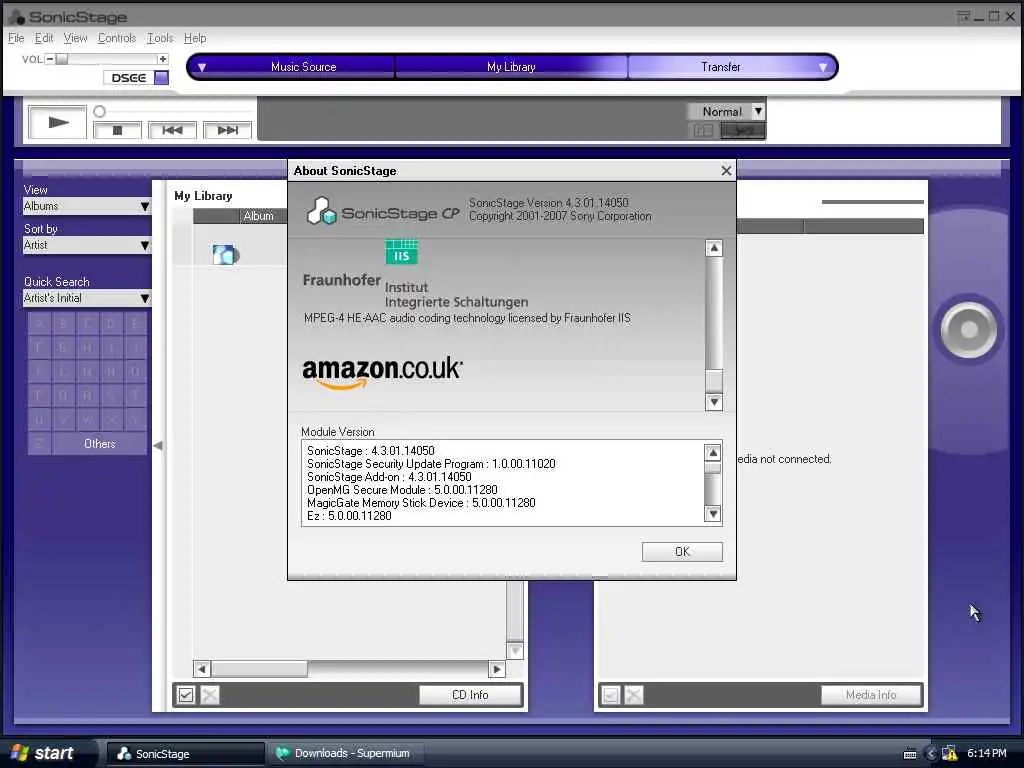
Task: Open the Edit menu
Action: pos(44,38)
